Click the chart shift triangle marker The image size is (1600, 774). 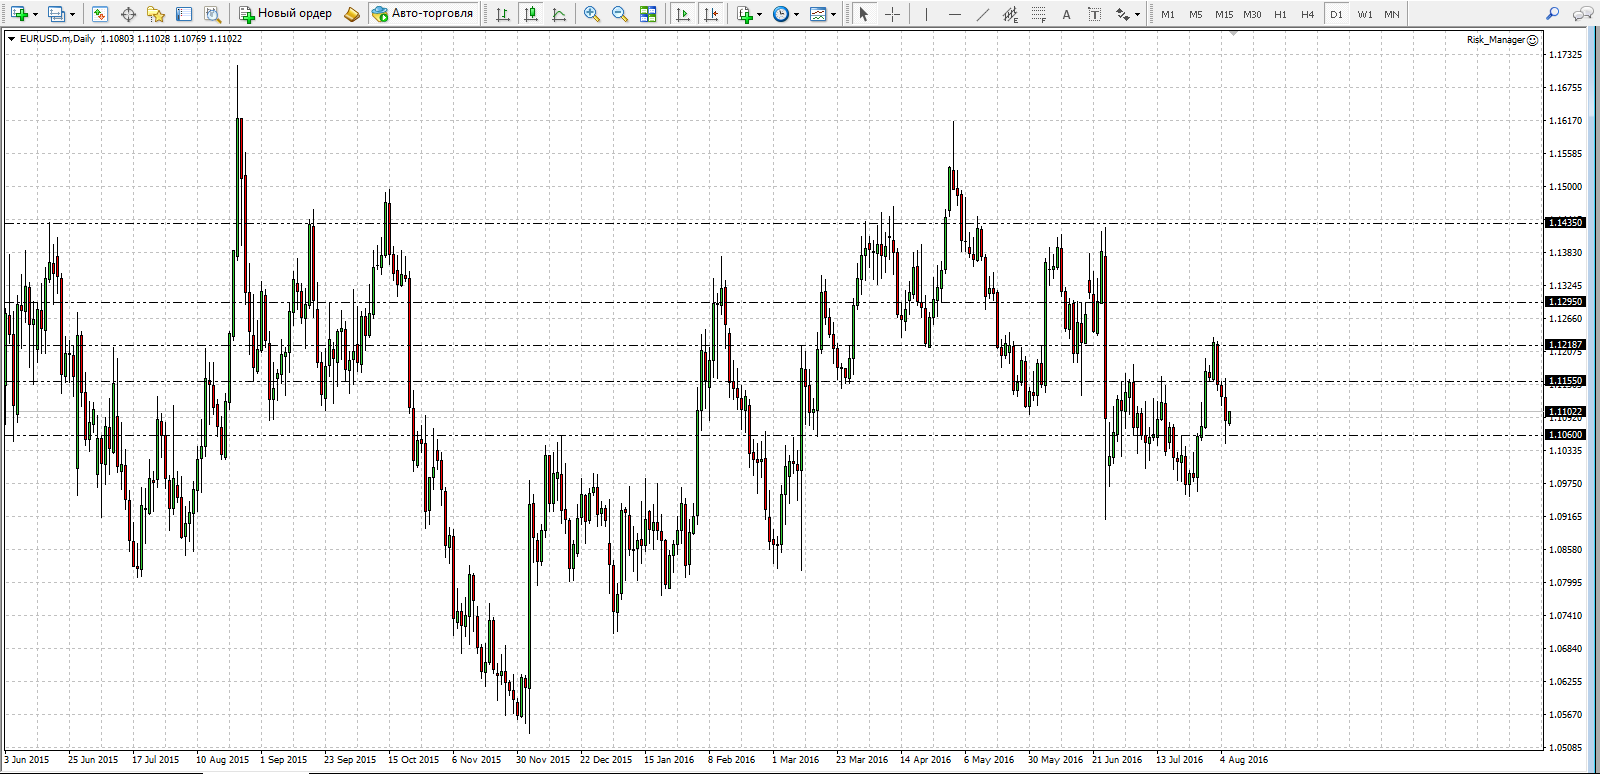tap(1234, 33)
